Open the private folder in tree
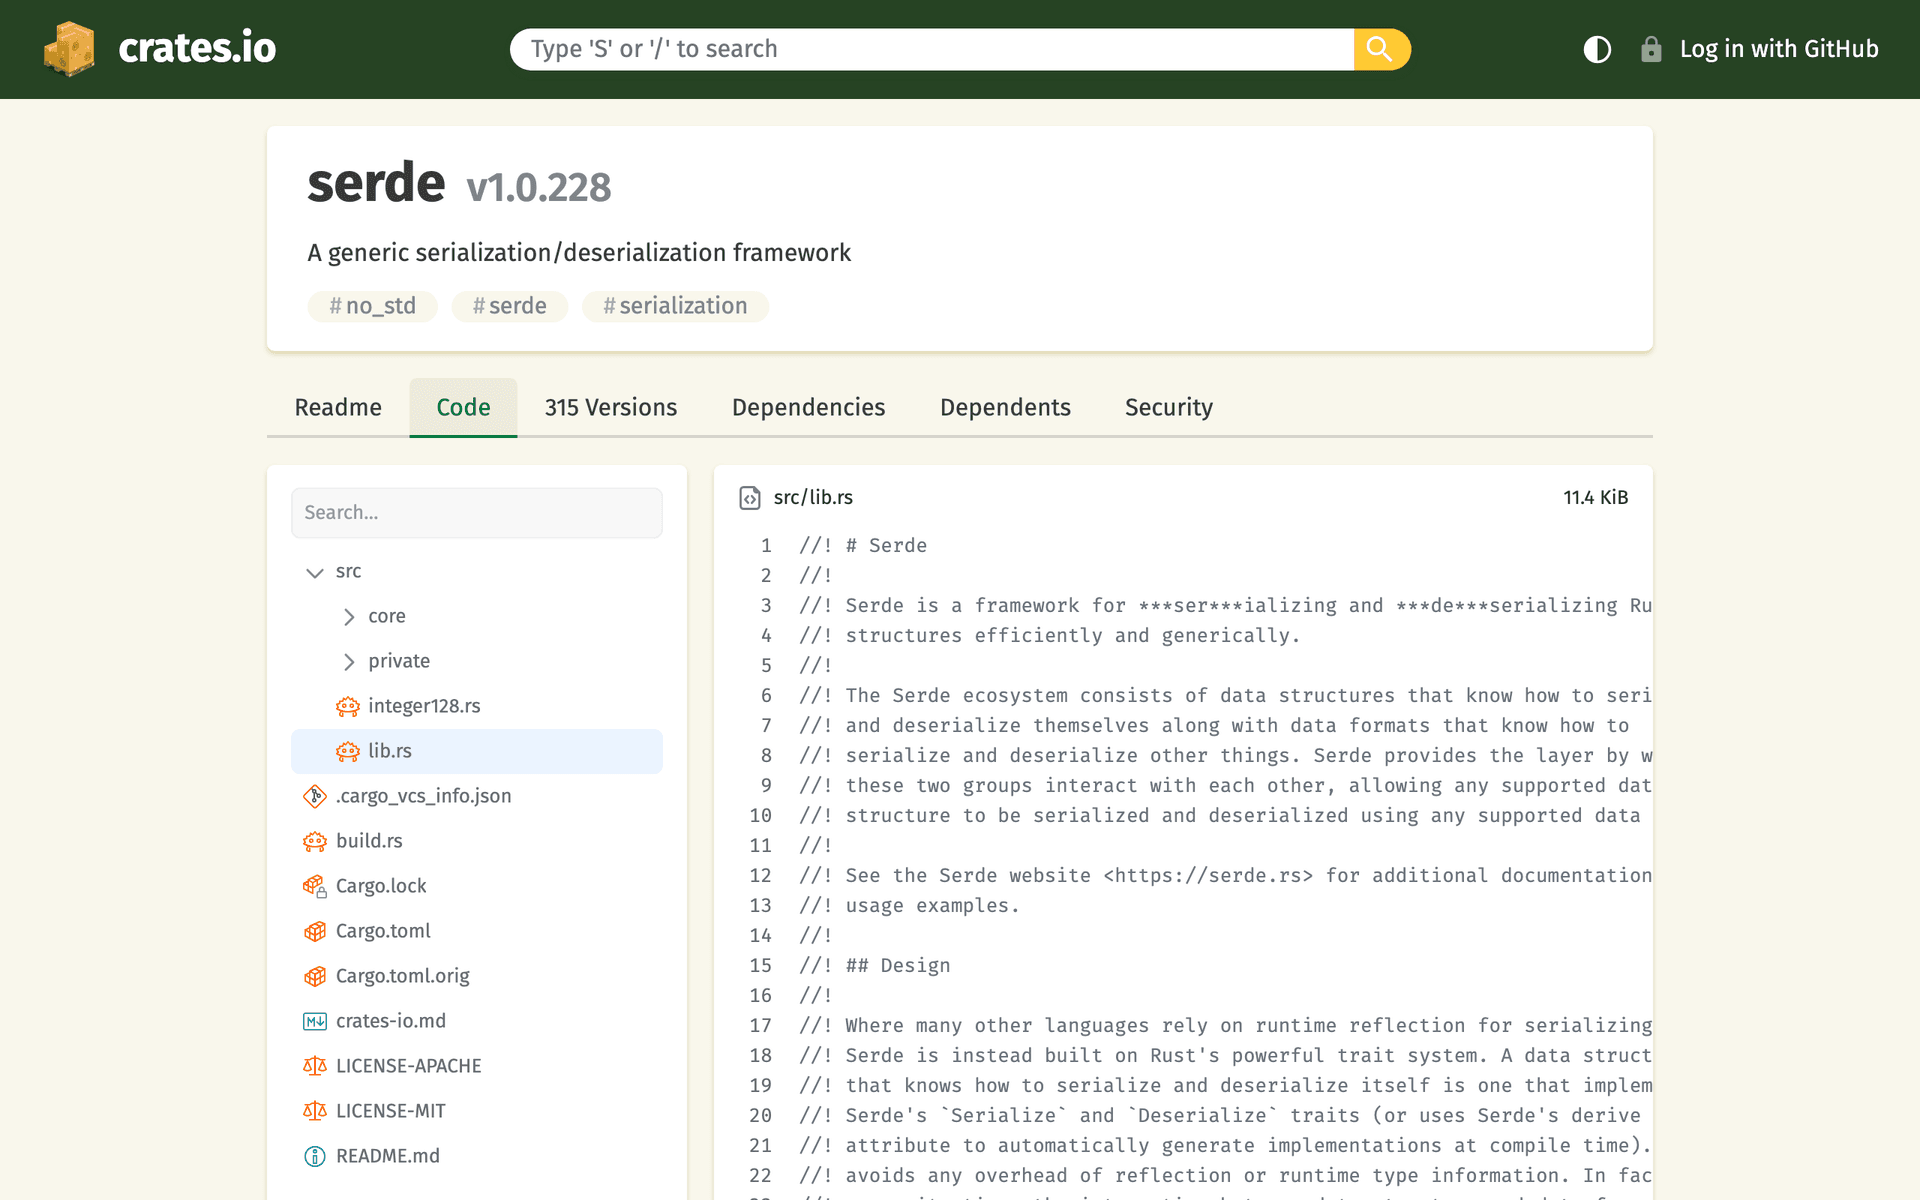The height and width of the screenshot is (1200, 1920). click(x=399, y=661)
